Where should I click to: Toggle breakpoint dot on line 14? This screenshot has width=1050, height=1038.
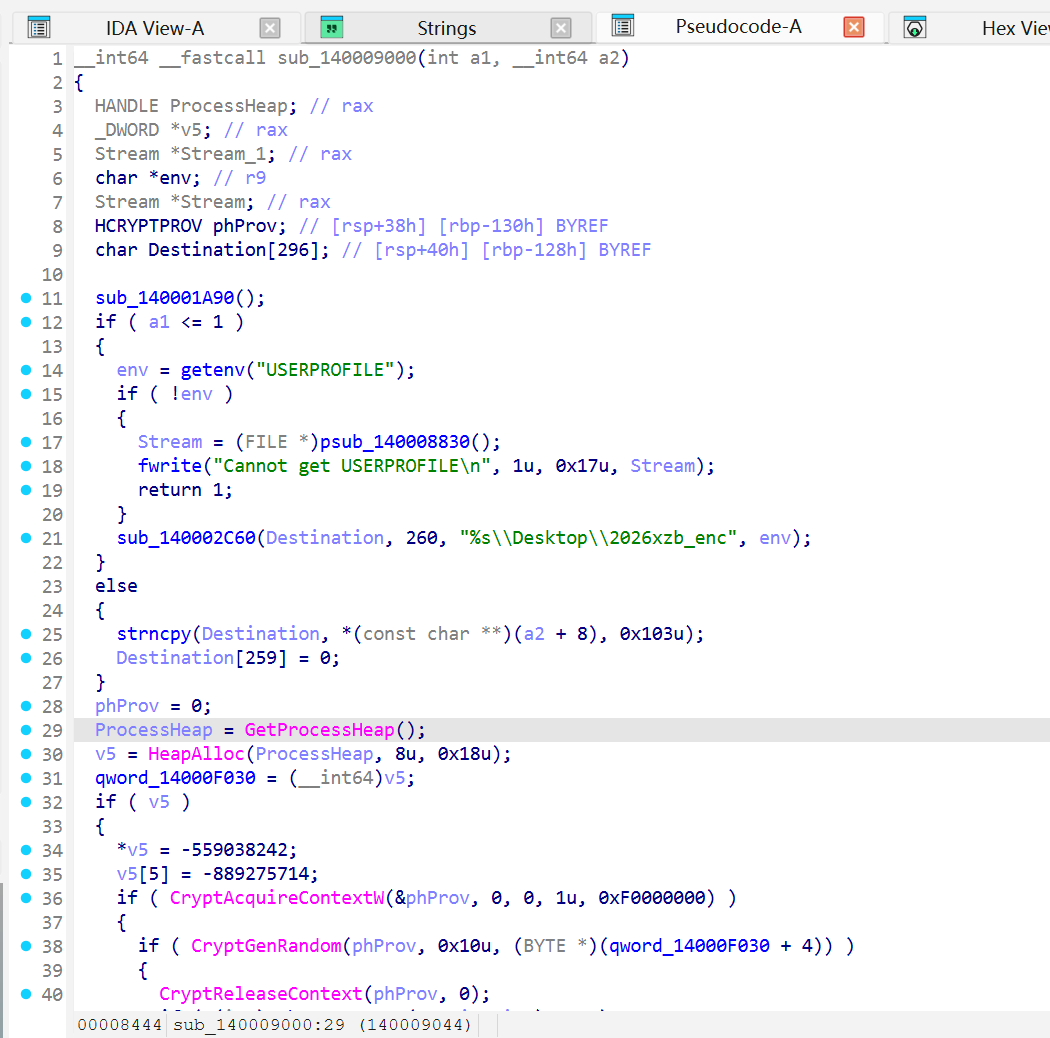(x=26, y=370)
